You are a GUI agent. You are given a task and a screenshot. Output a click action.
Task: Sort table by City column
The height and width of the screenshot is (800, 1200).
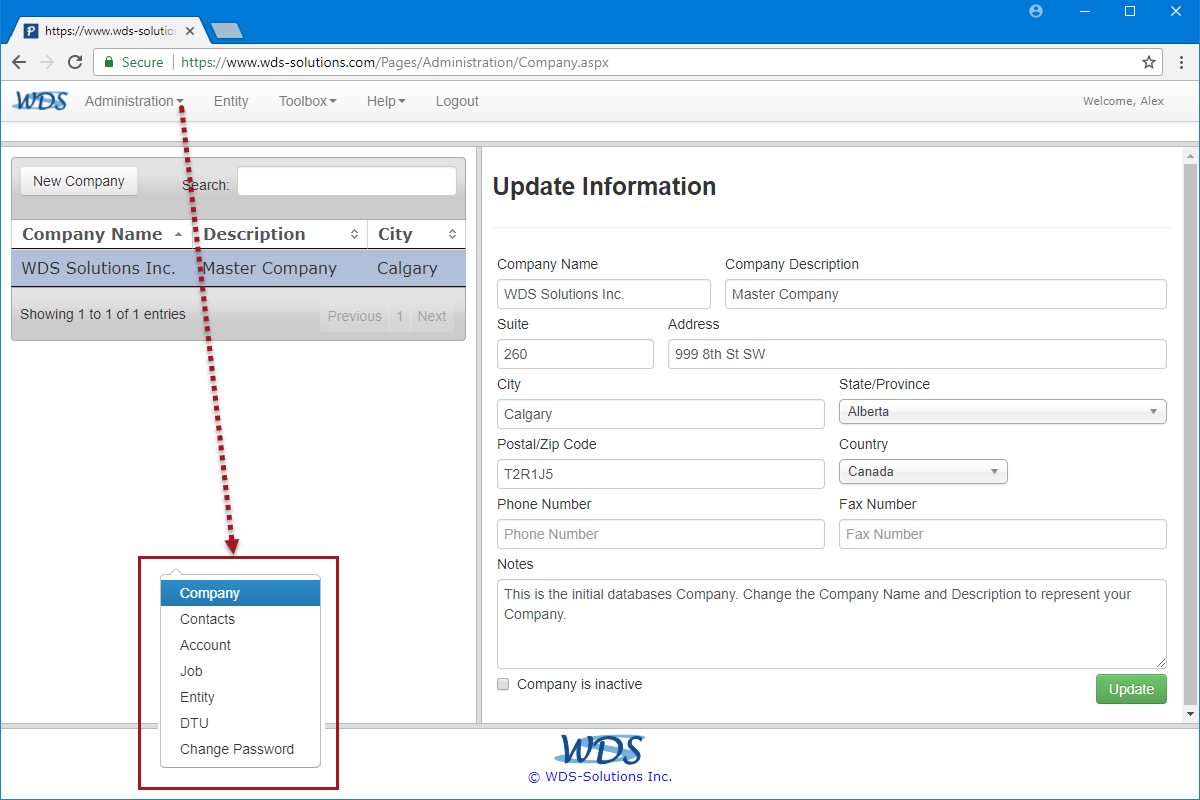point(416,234)
